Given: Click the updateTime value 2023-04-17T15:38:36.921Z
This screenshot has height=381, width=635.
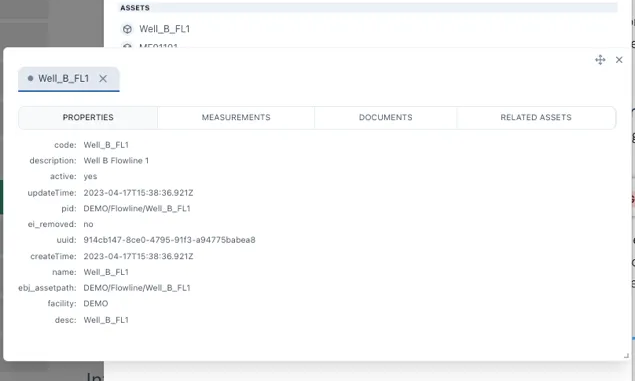Looking at the screenshot, I should (x=139, y=193).
